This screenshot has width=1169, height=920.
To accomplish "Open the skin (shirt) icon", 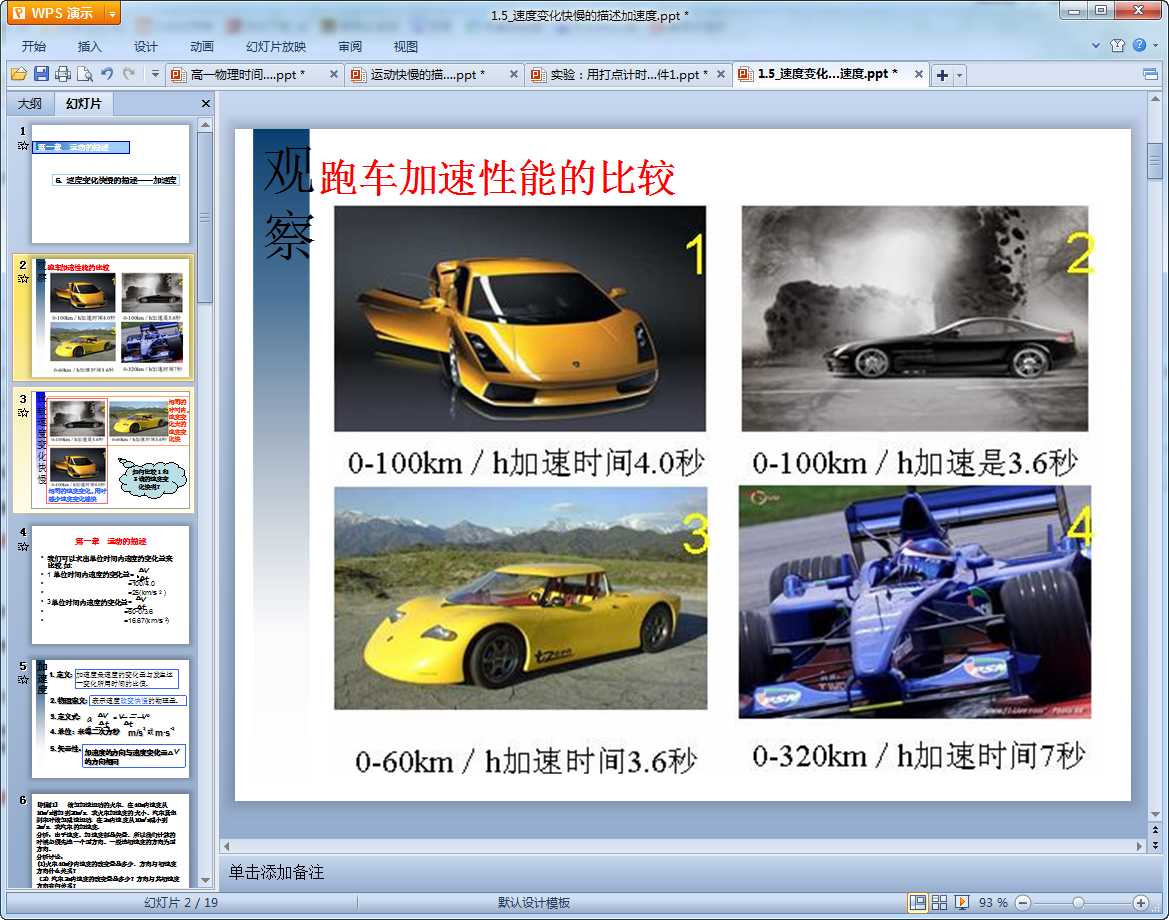I will 1118,46.
